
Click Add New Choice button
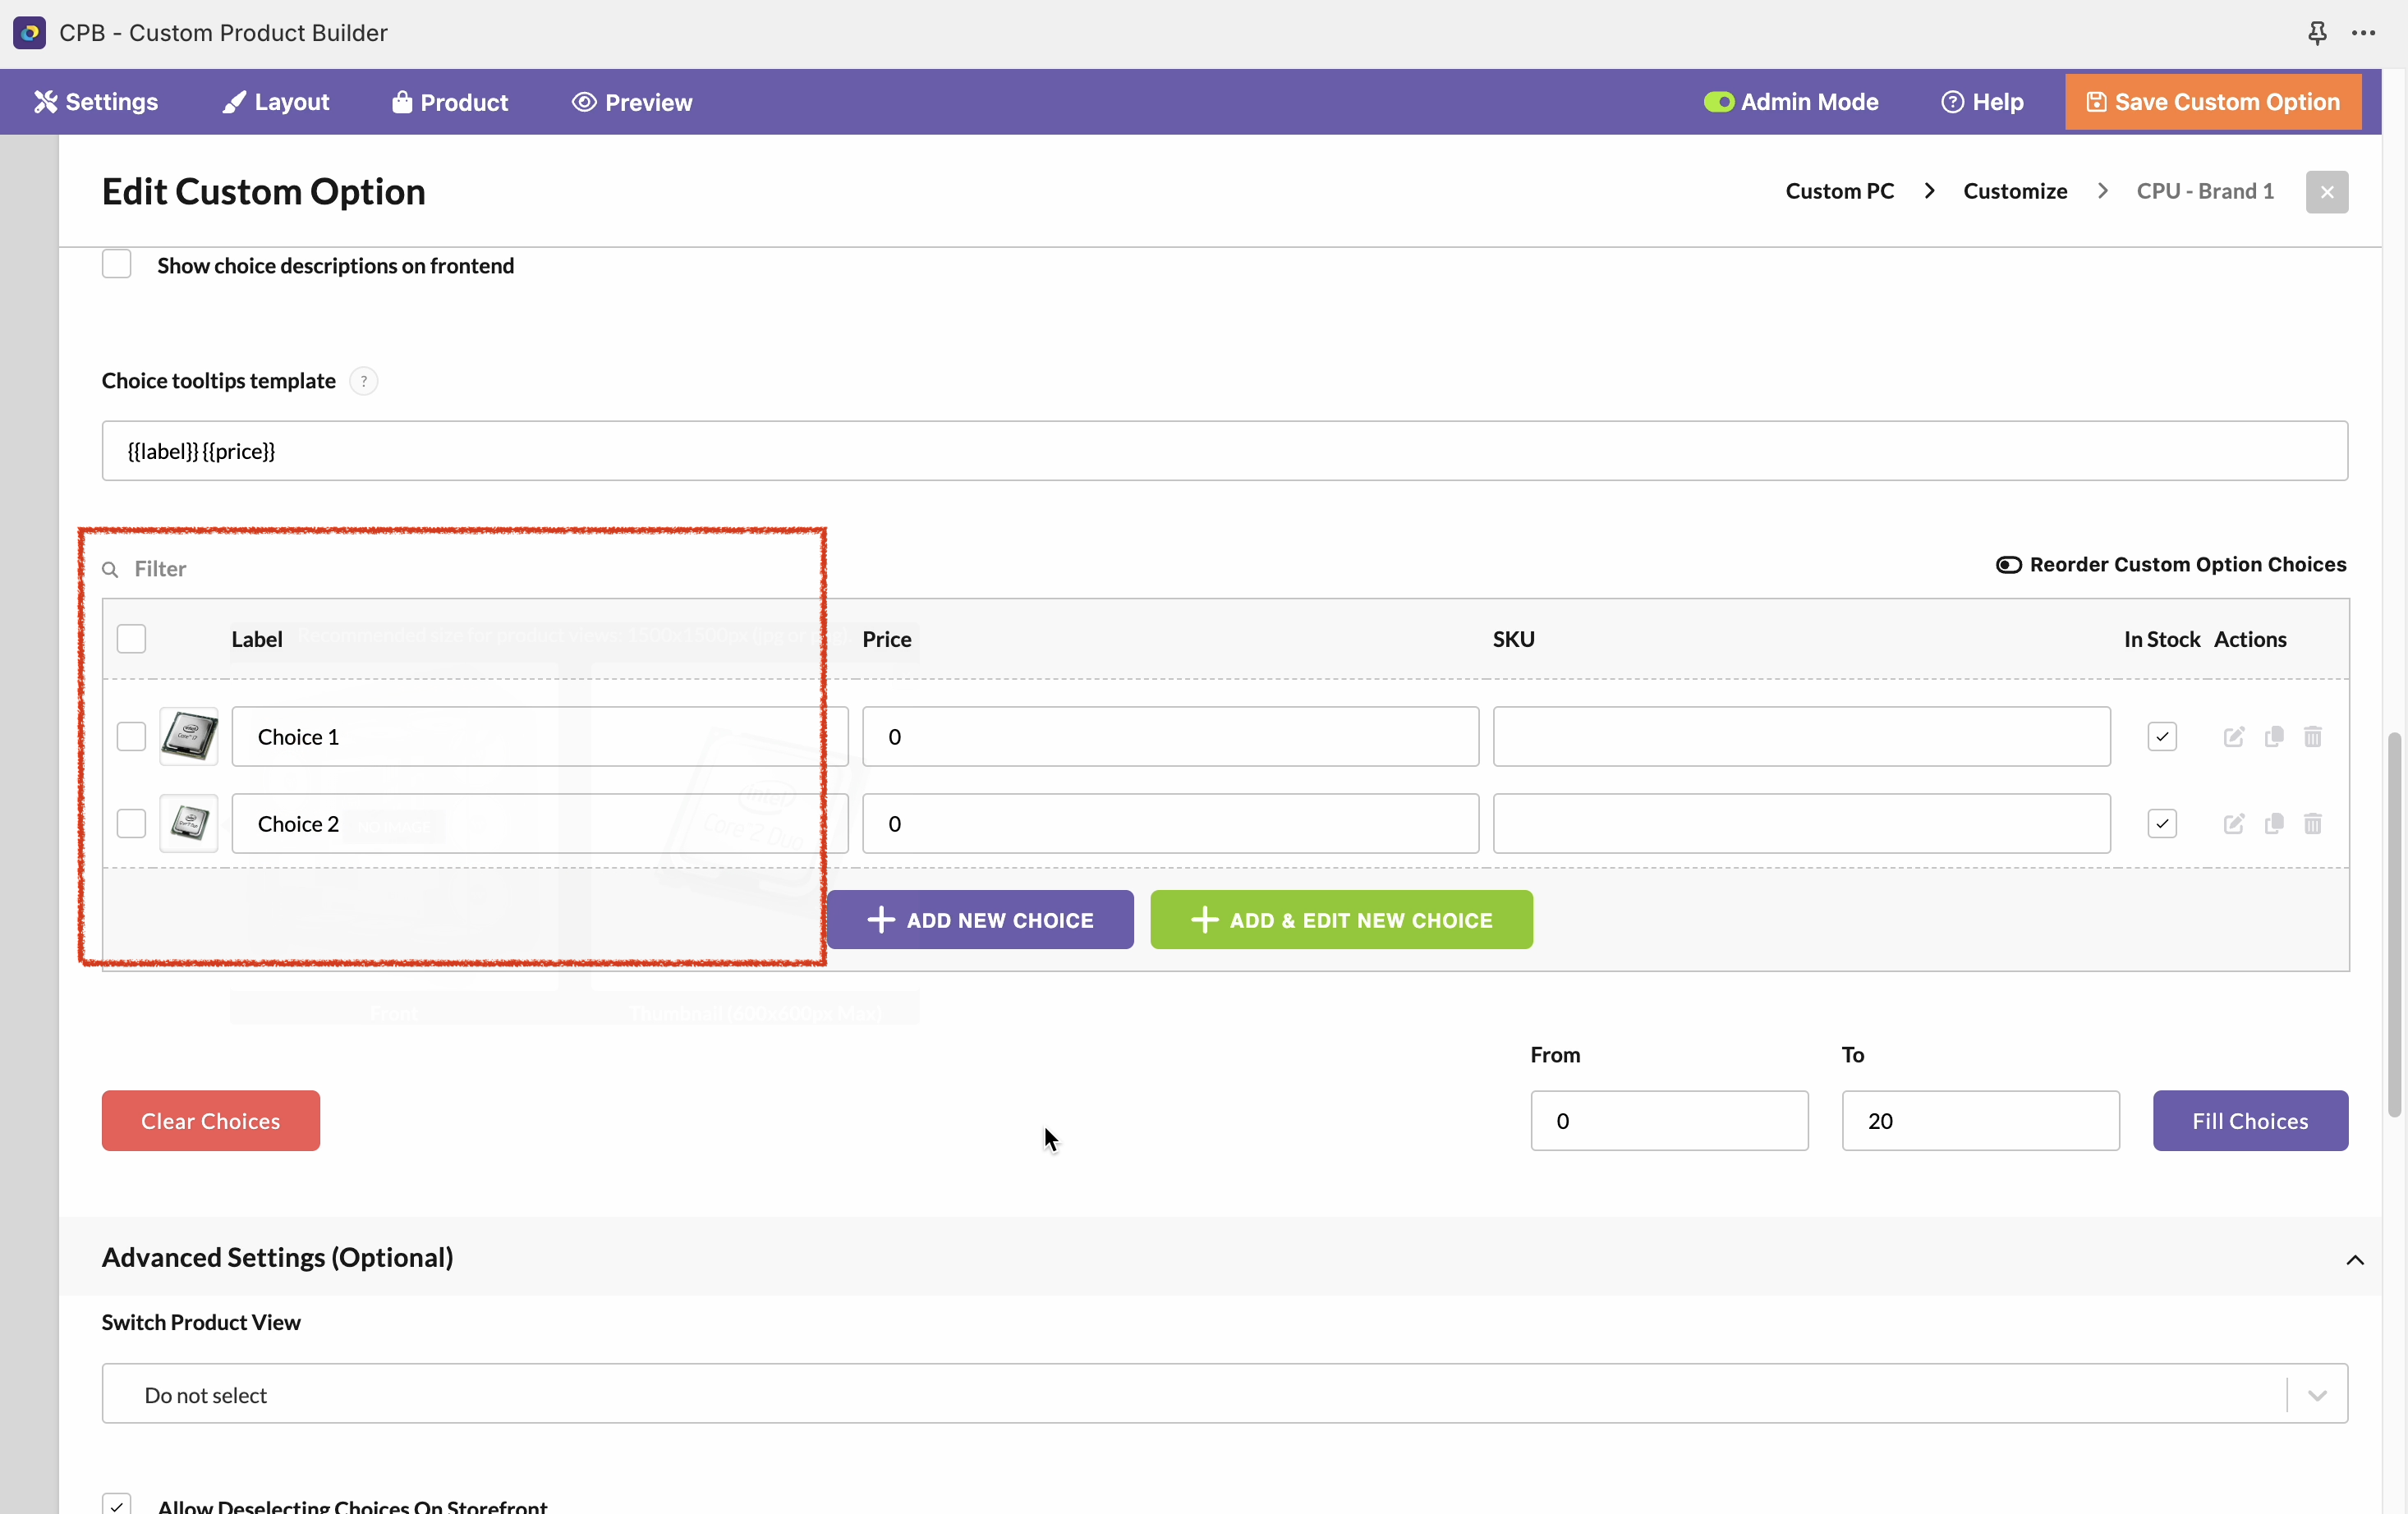(980, 920)
